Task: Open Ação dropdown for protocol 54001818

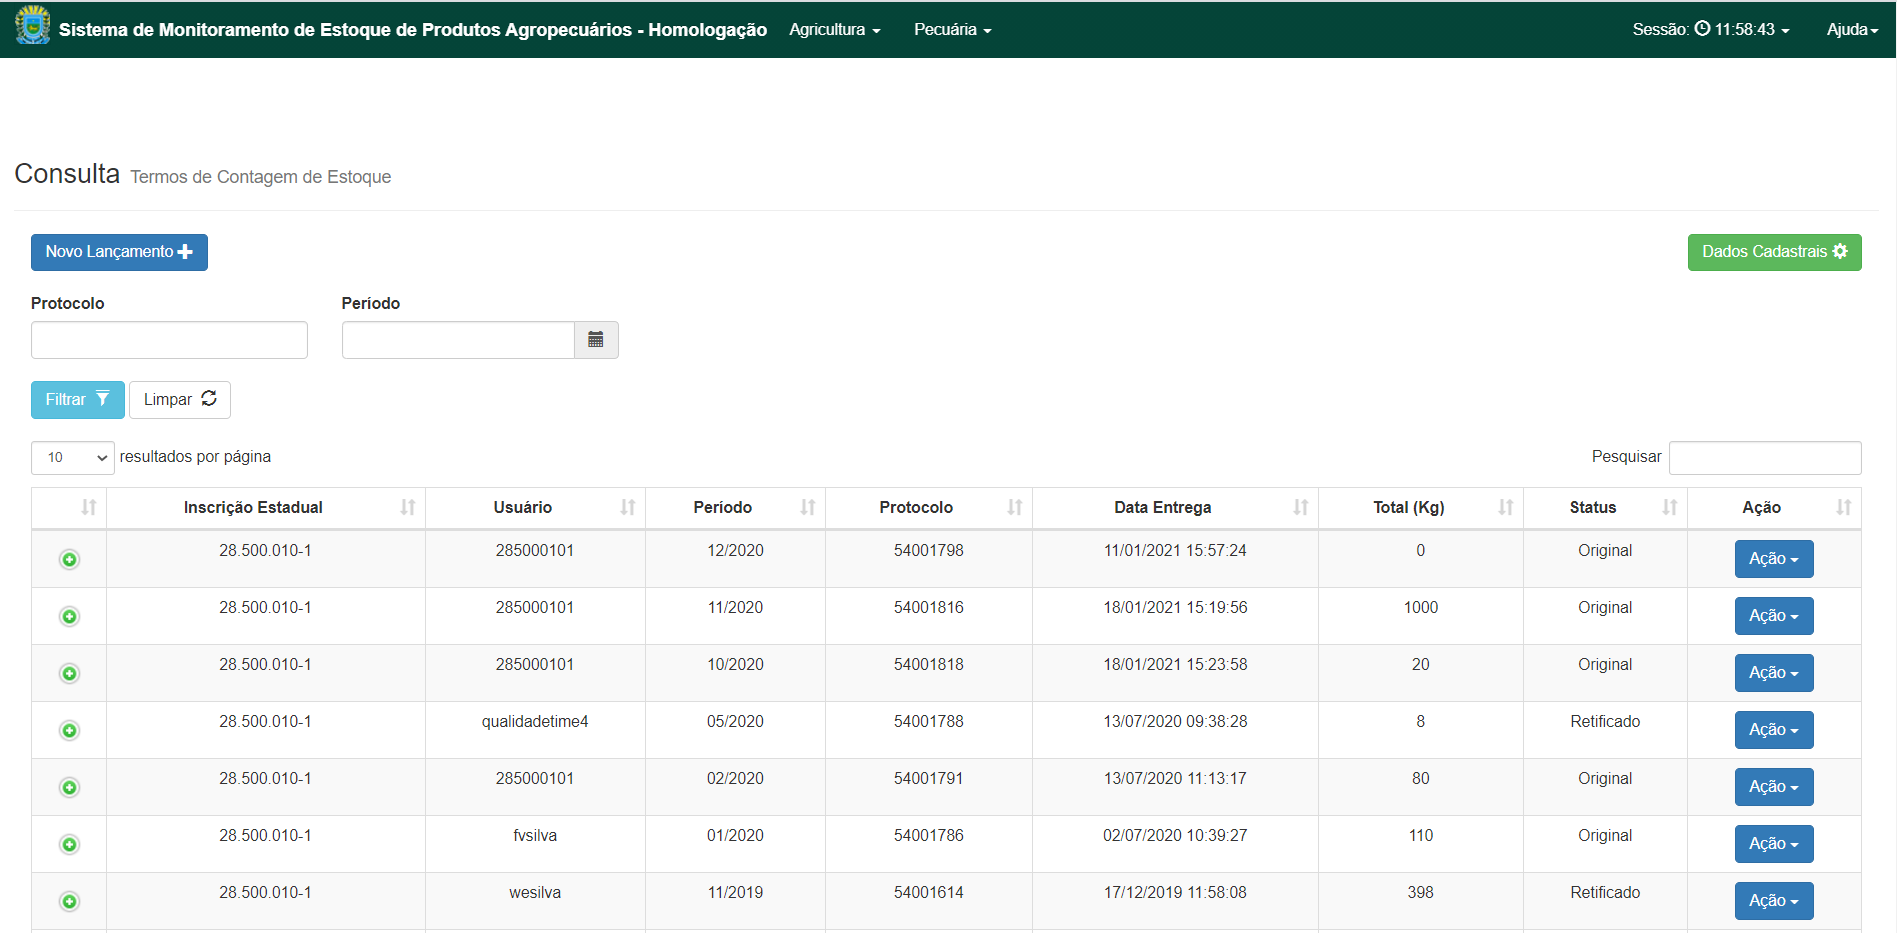Action: coord(1773,673)
